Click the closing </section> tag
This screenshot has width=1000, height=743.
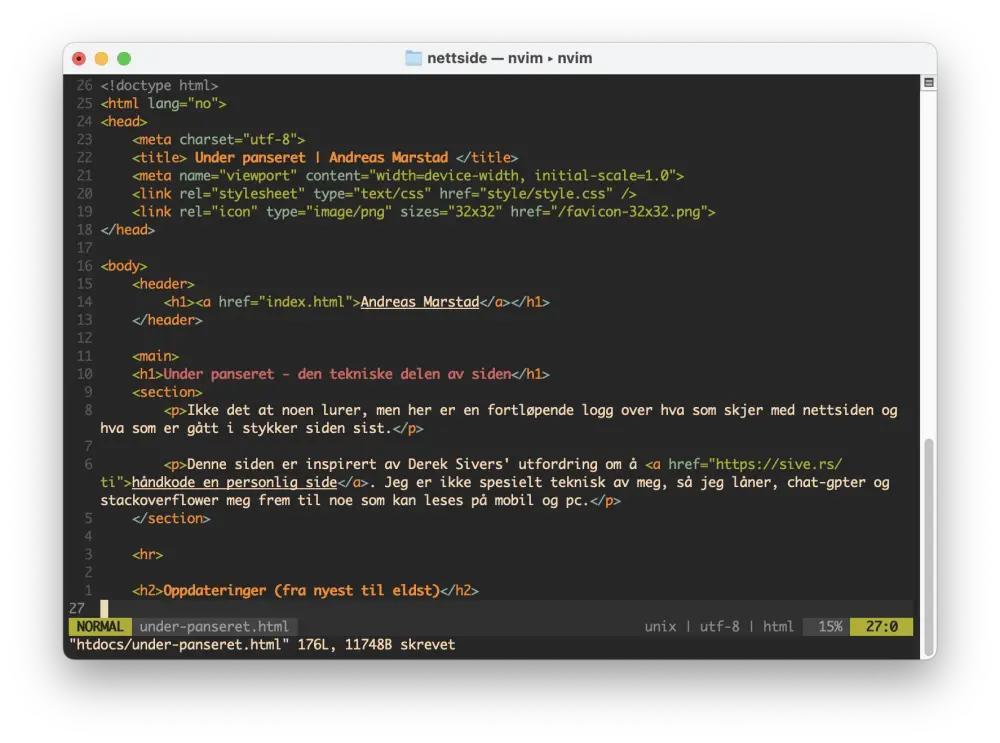pyautogui.click(x=171, y=518)
